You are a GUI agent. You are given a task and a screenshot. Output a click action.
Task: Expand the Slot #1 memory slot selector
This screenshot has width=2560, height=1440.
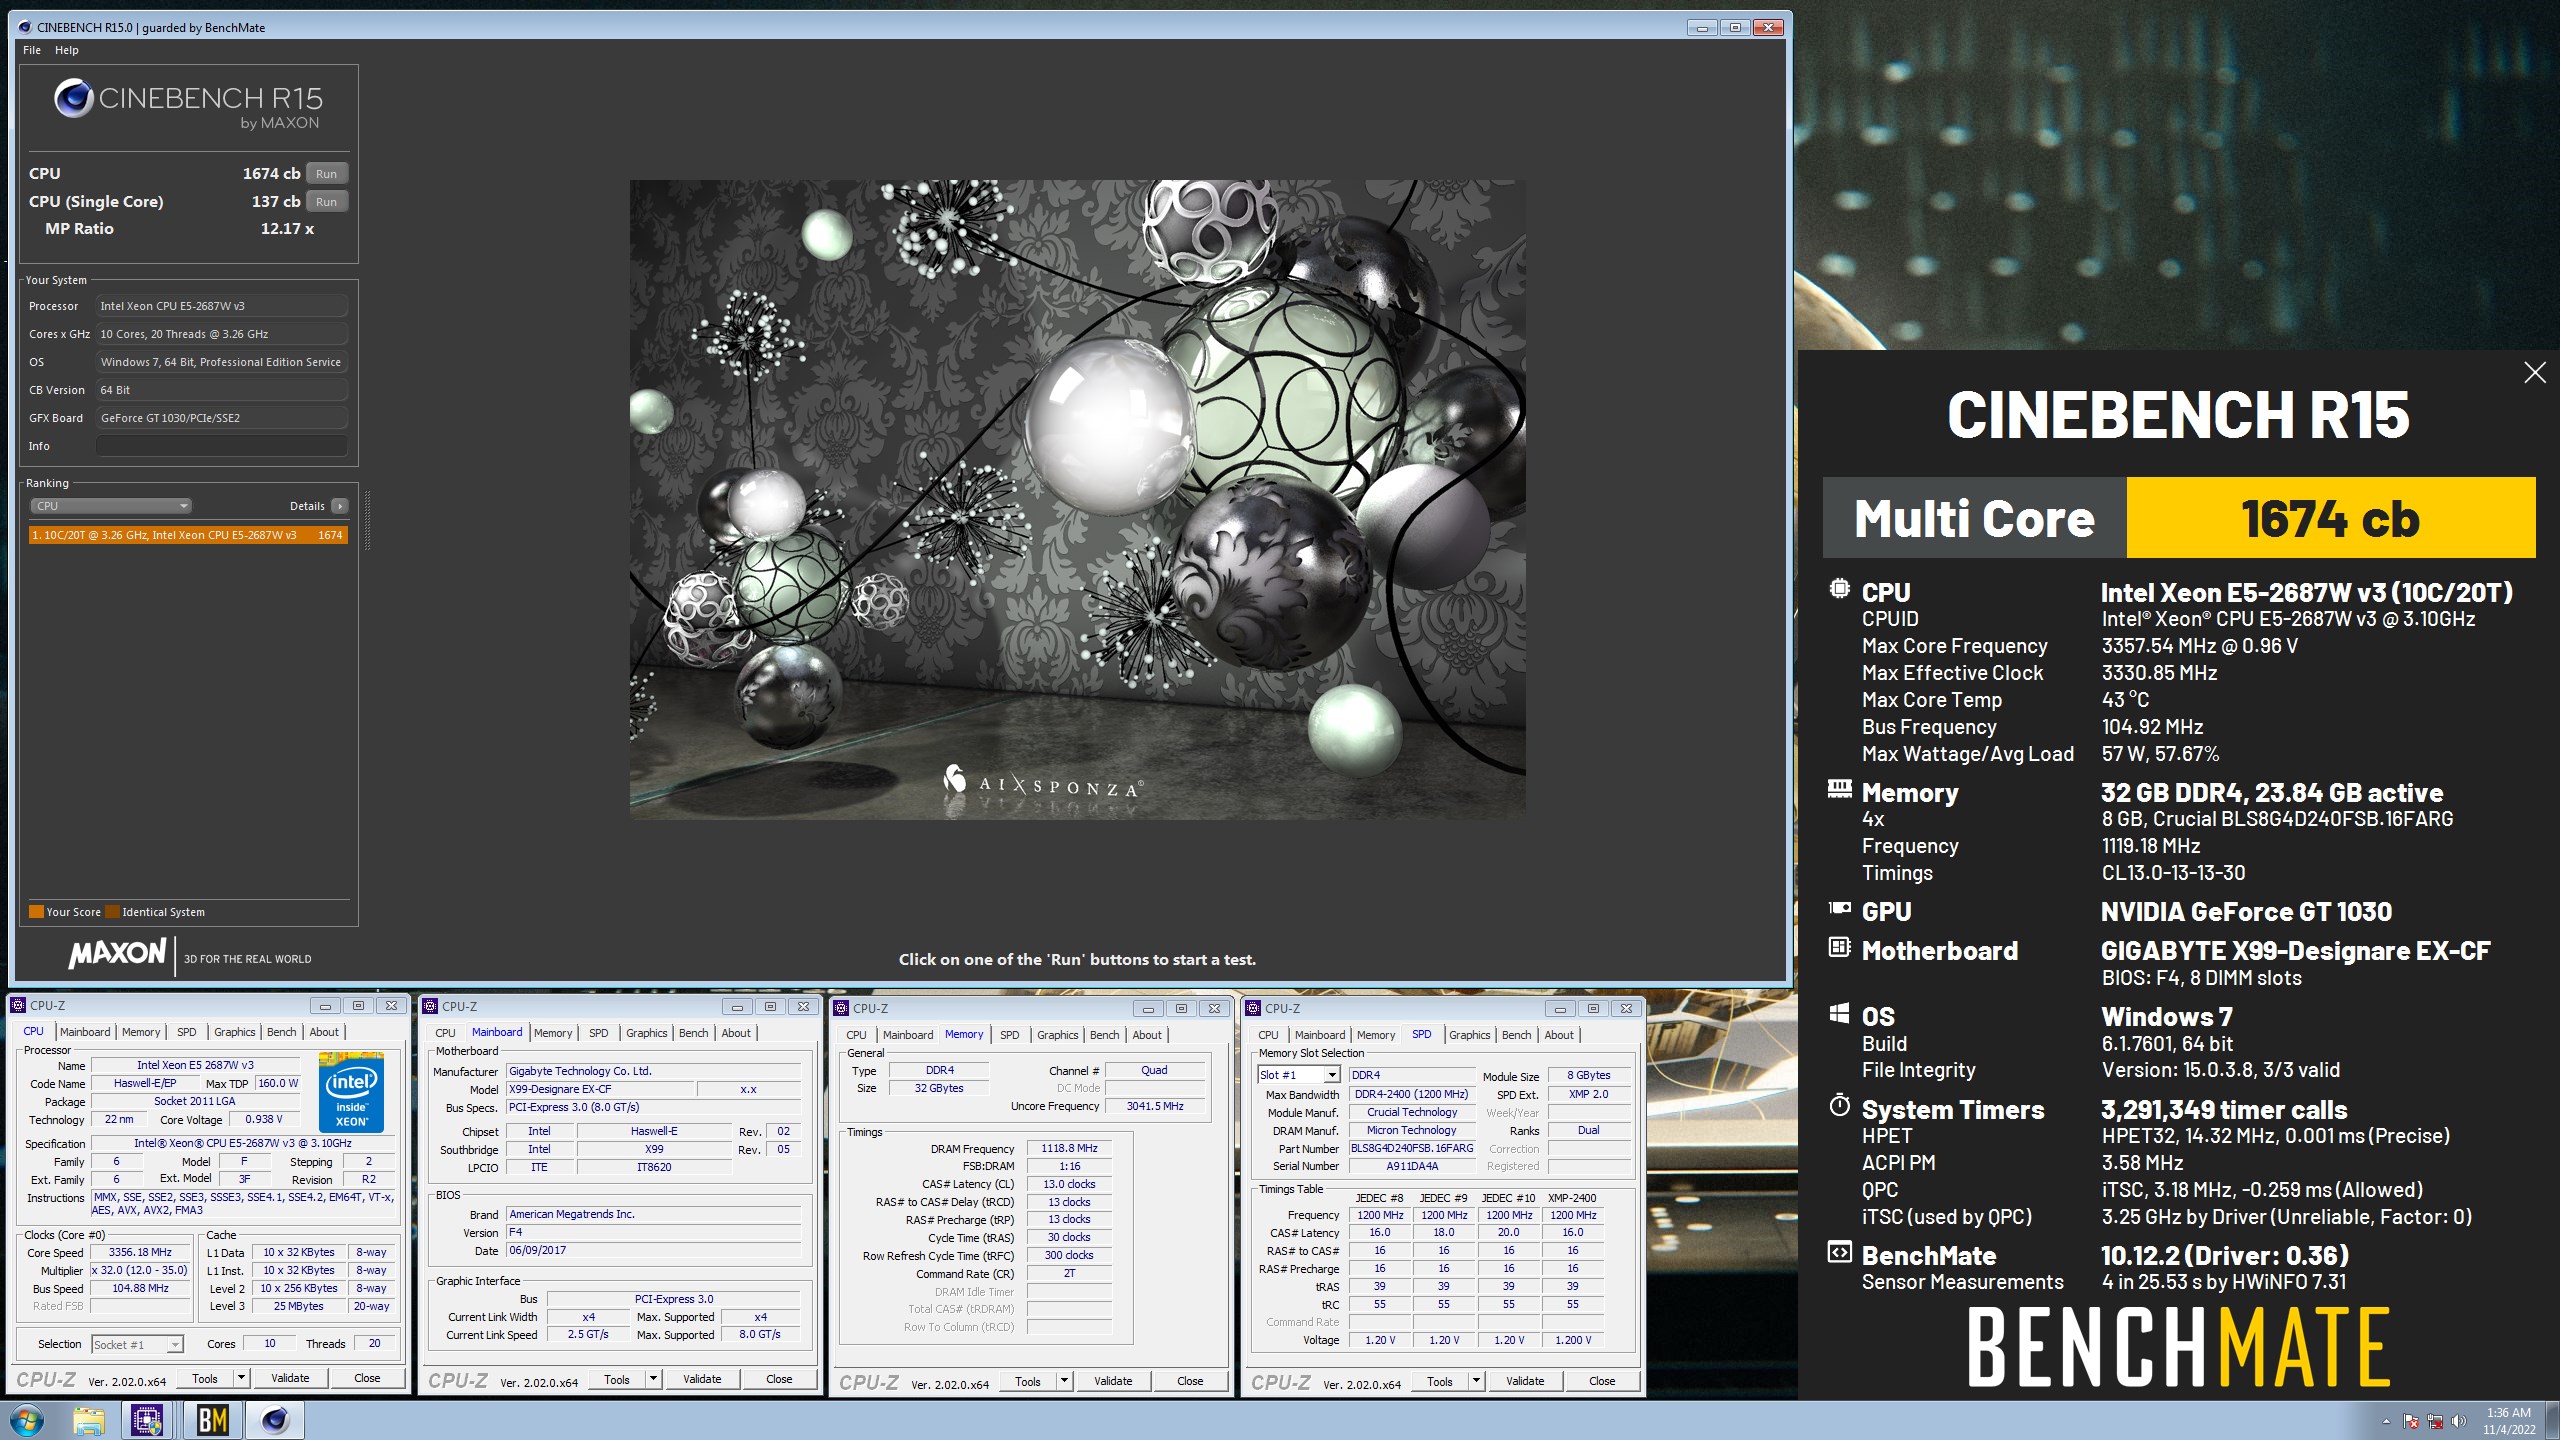pyautogui.click(x=1332, y=1075)
